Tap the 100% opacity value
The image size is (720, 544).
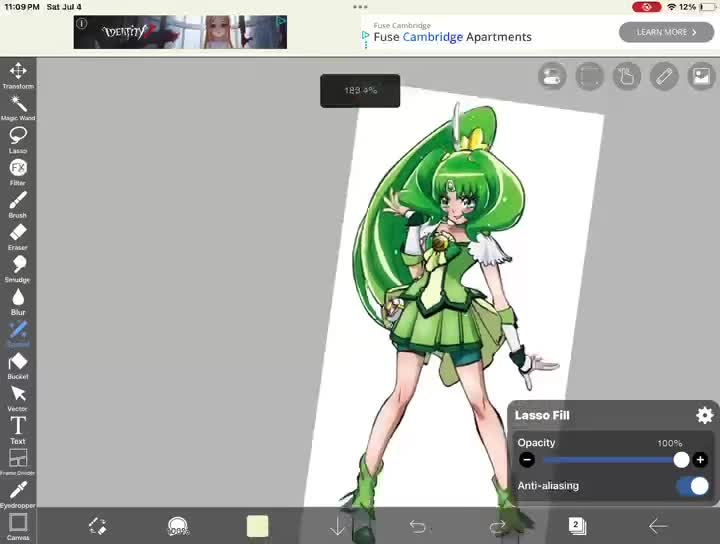[x=669, y=443]
